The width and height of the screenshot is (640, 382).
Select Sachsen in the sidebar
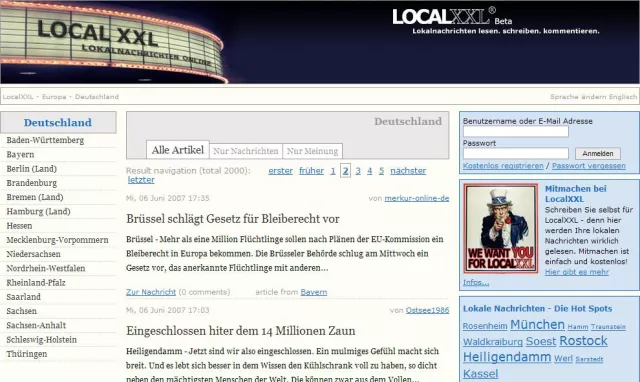coord(22,311)
